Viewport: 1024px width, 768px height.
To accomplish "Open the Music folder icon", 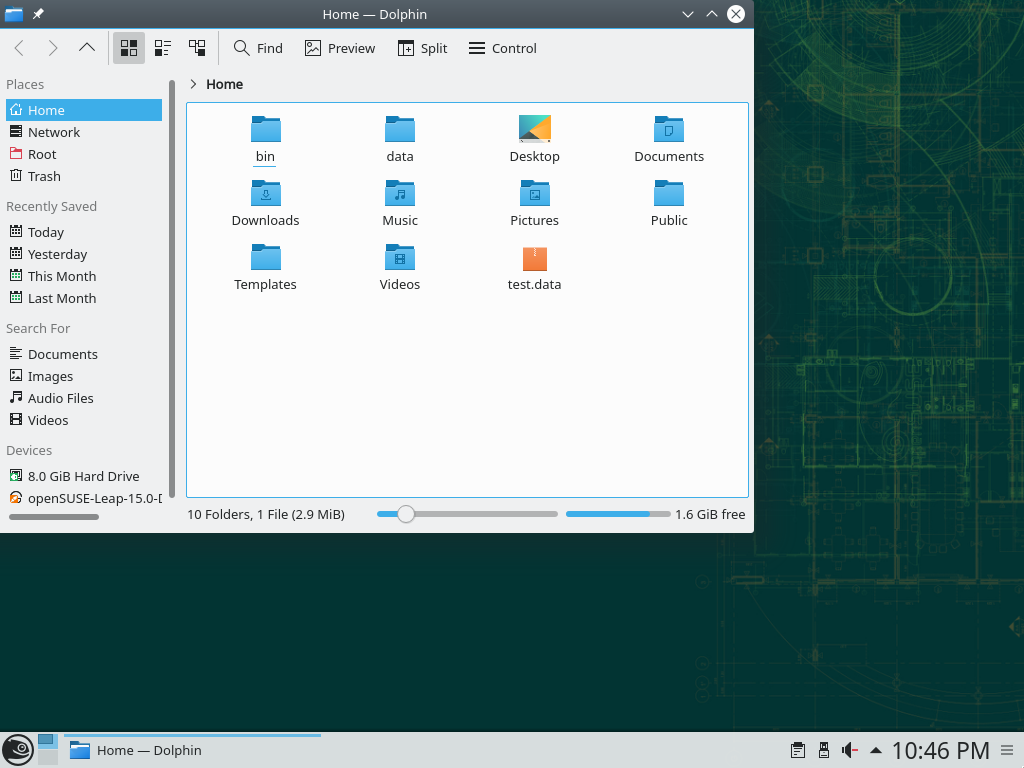I will click(x=399, y=194).
